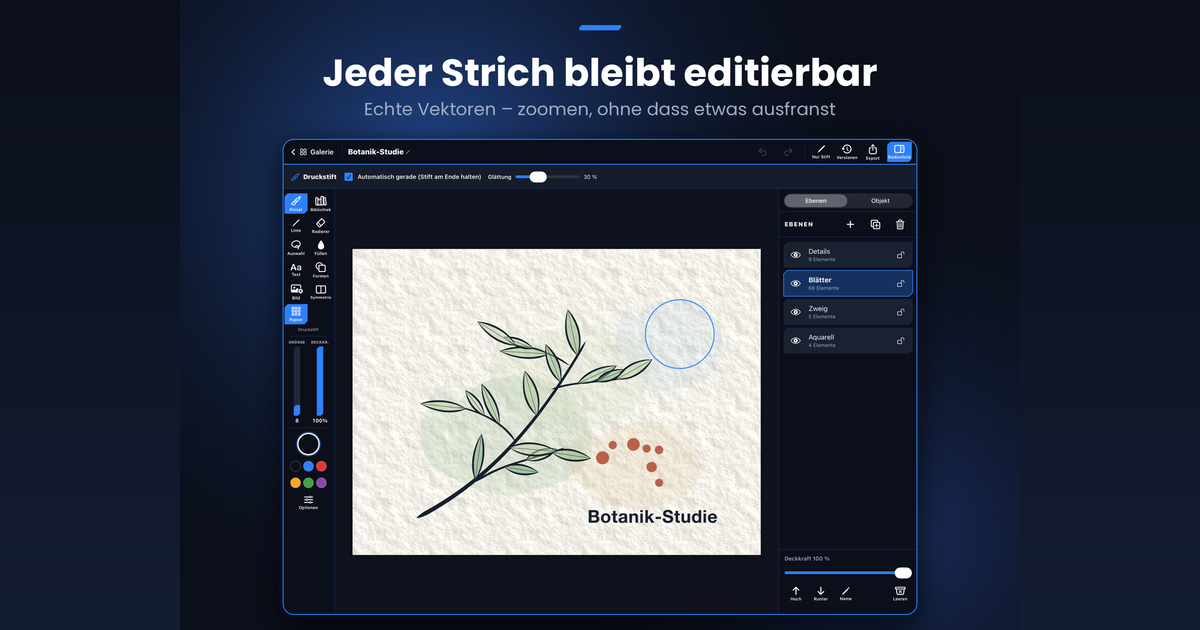Open the Export menu
Screen dimensions: 1200x630
pos(873,151)
